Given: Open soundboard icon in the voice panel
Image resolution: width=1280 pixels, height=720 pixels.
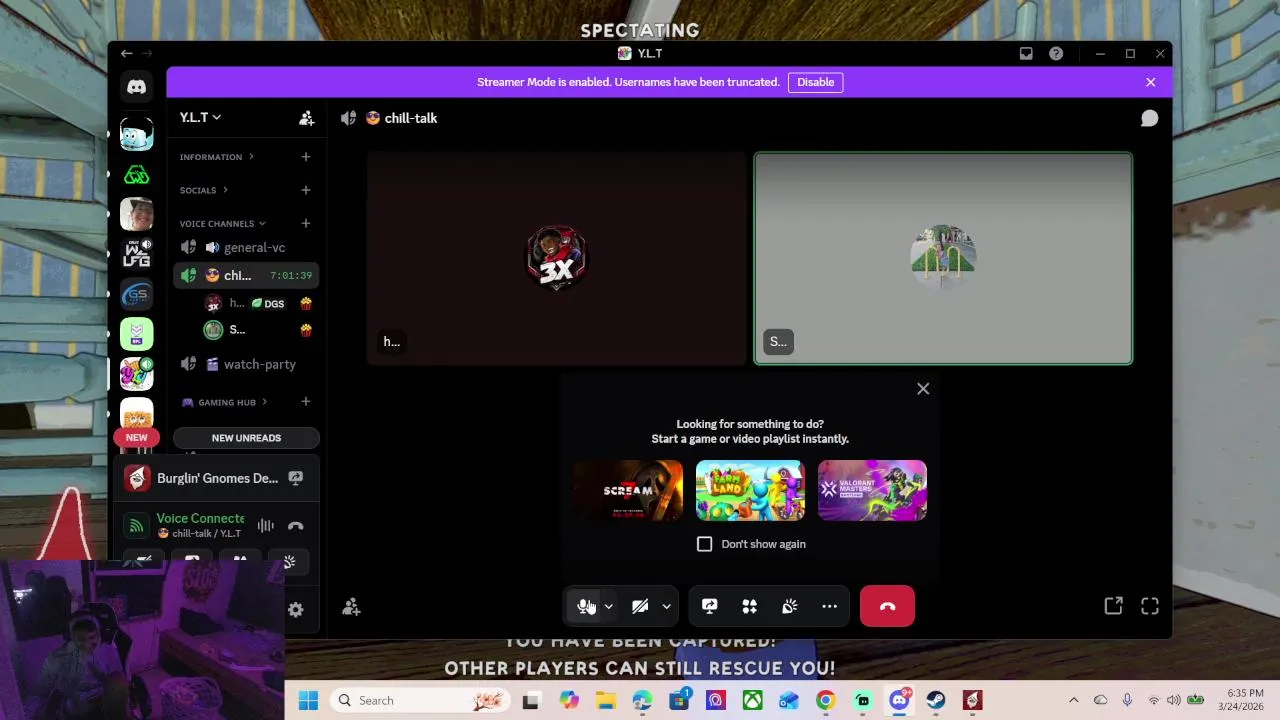Looking at the screenshot, I should 289,562.
